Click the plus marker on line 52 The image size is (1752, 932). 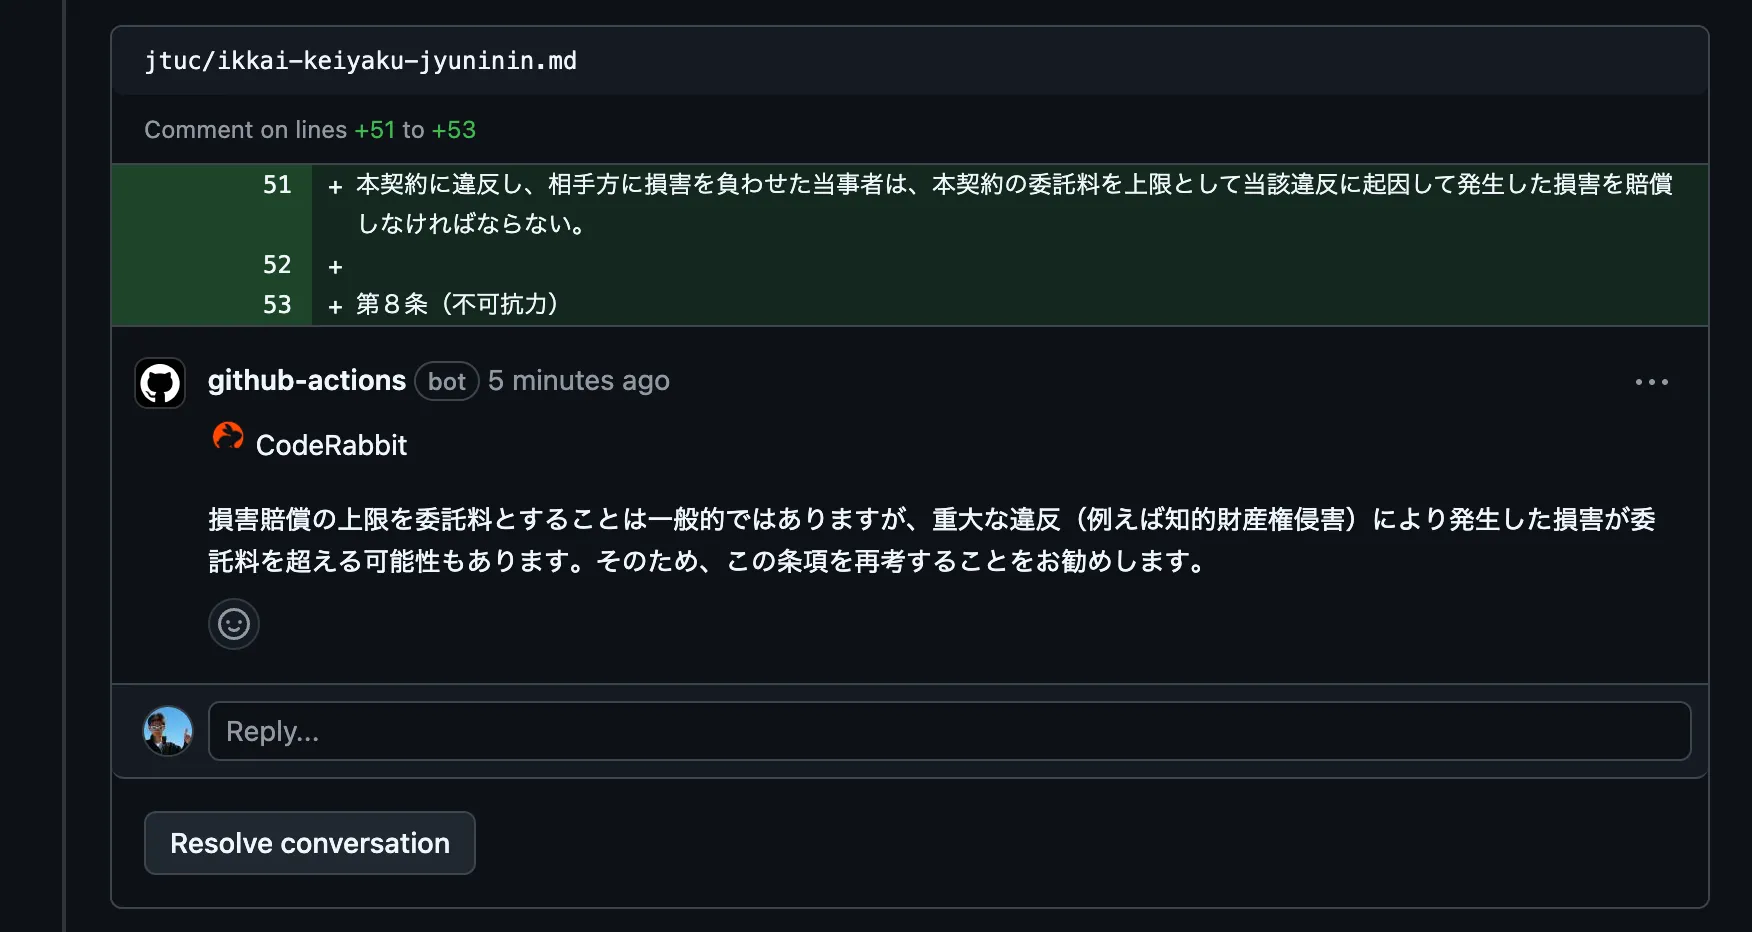pos(335,267)
